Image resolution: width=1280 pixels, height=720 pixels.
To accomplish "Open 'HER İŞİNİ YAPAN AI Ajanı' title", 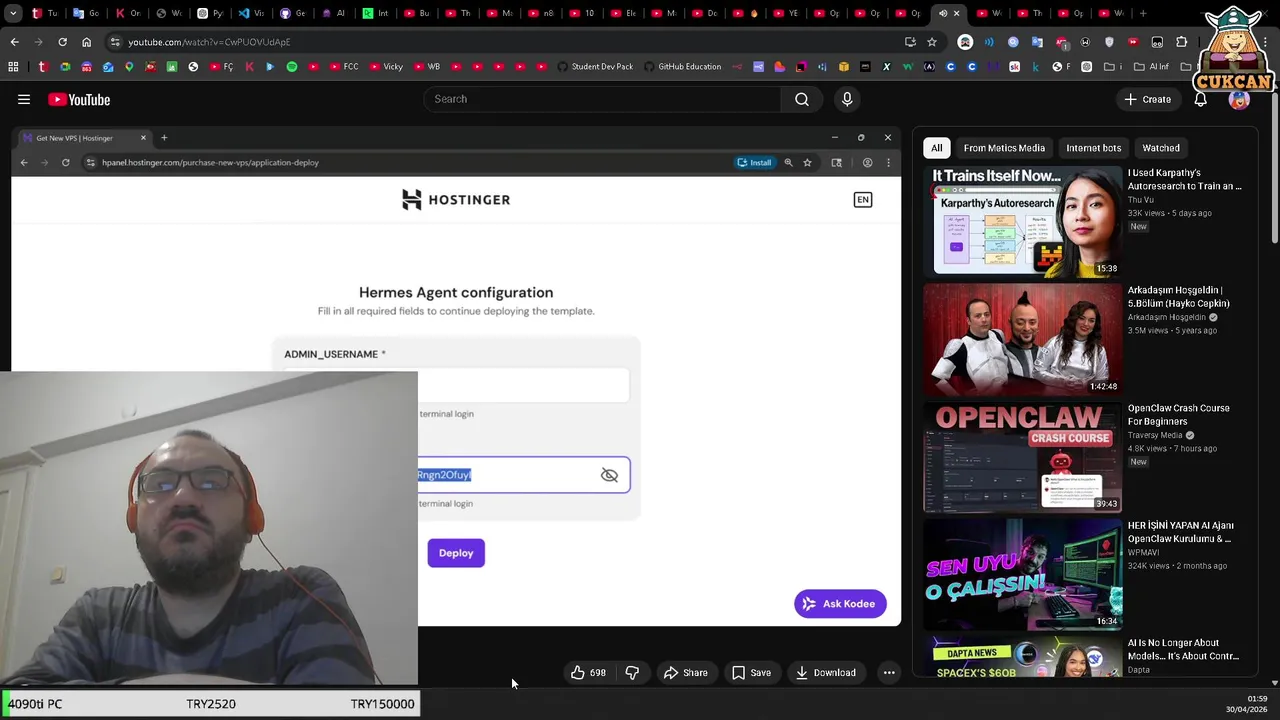I will coord(1181,532).
